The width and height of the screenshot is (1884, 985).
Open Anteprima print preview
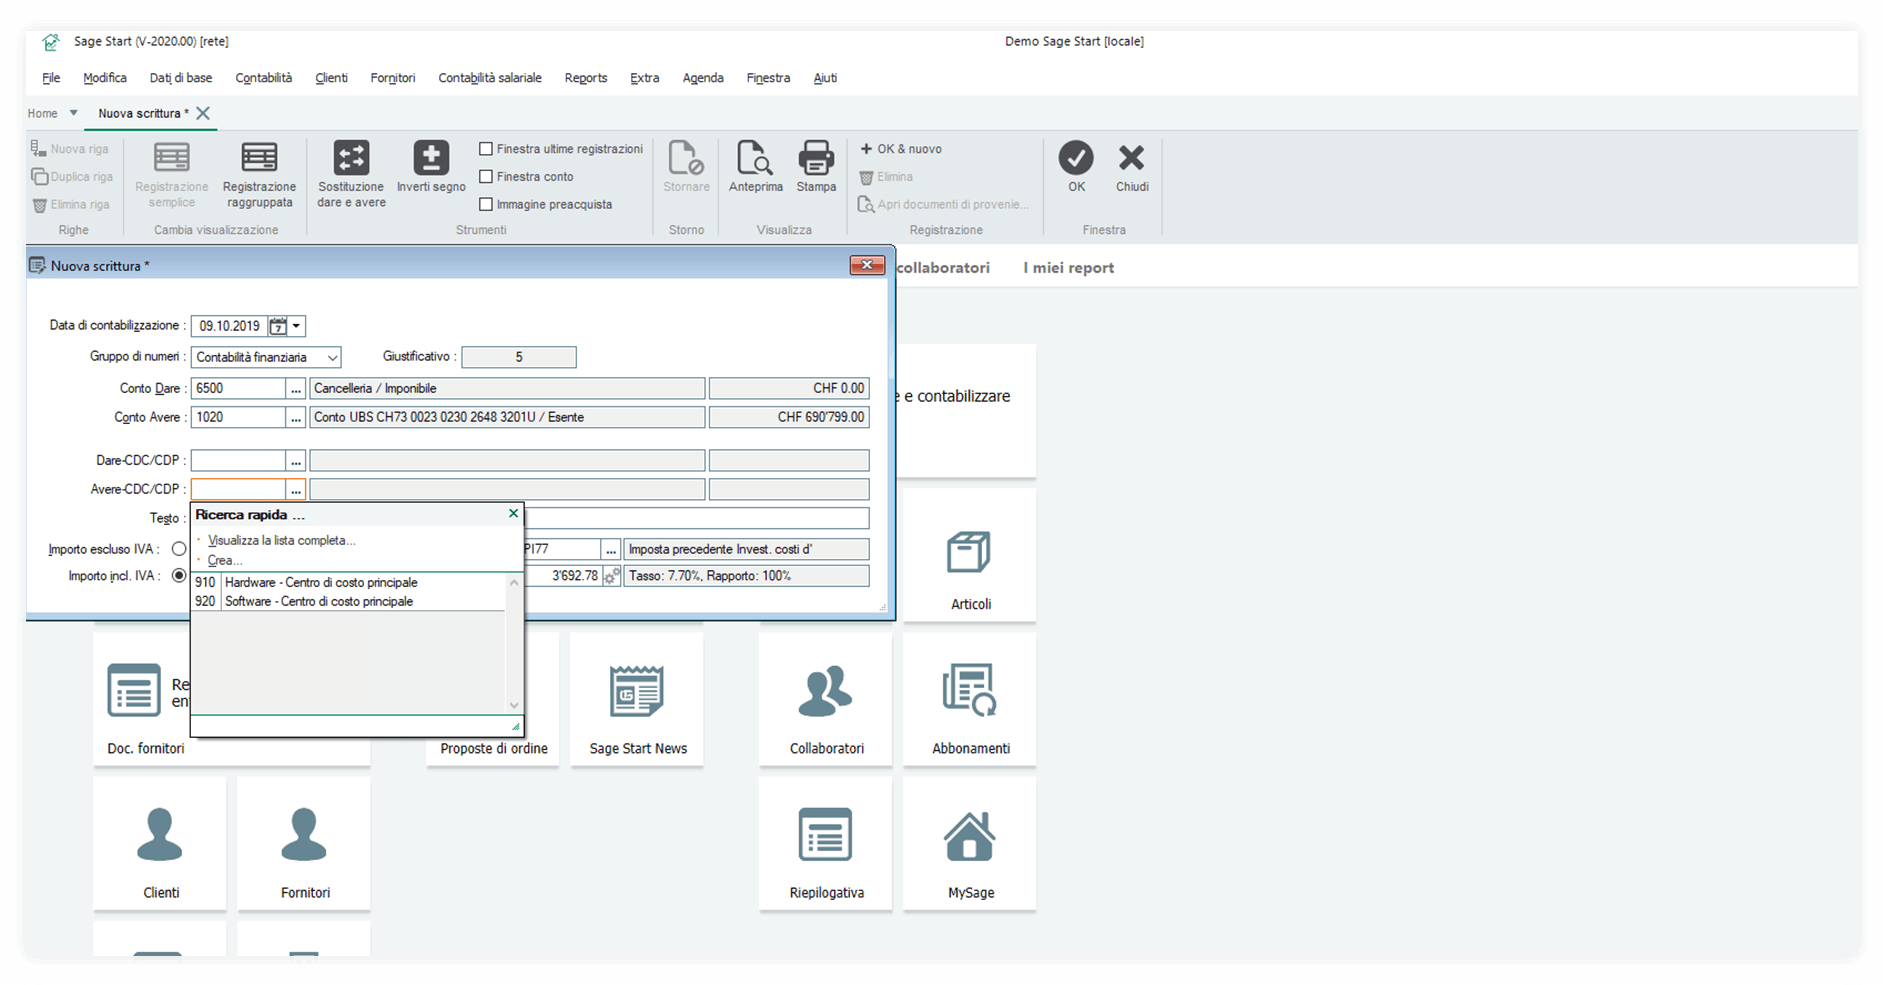755,158
